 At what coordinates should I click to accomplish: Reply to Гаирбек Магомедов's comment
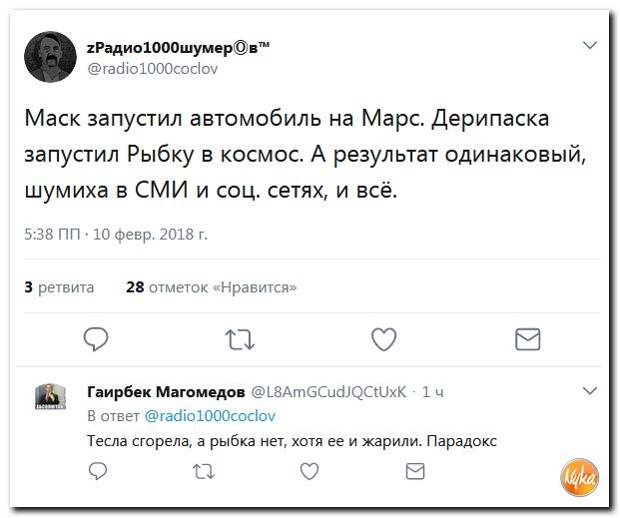(98, 471)
